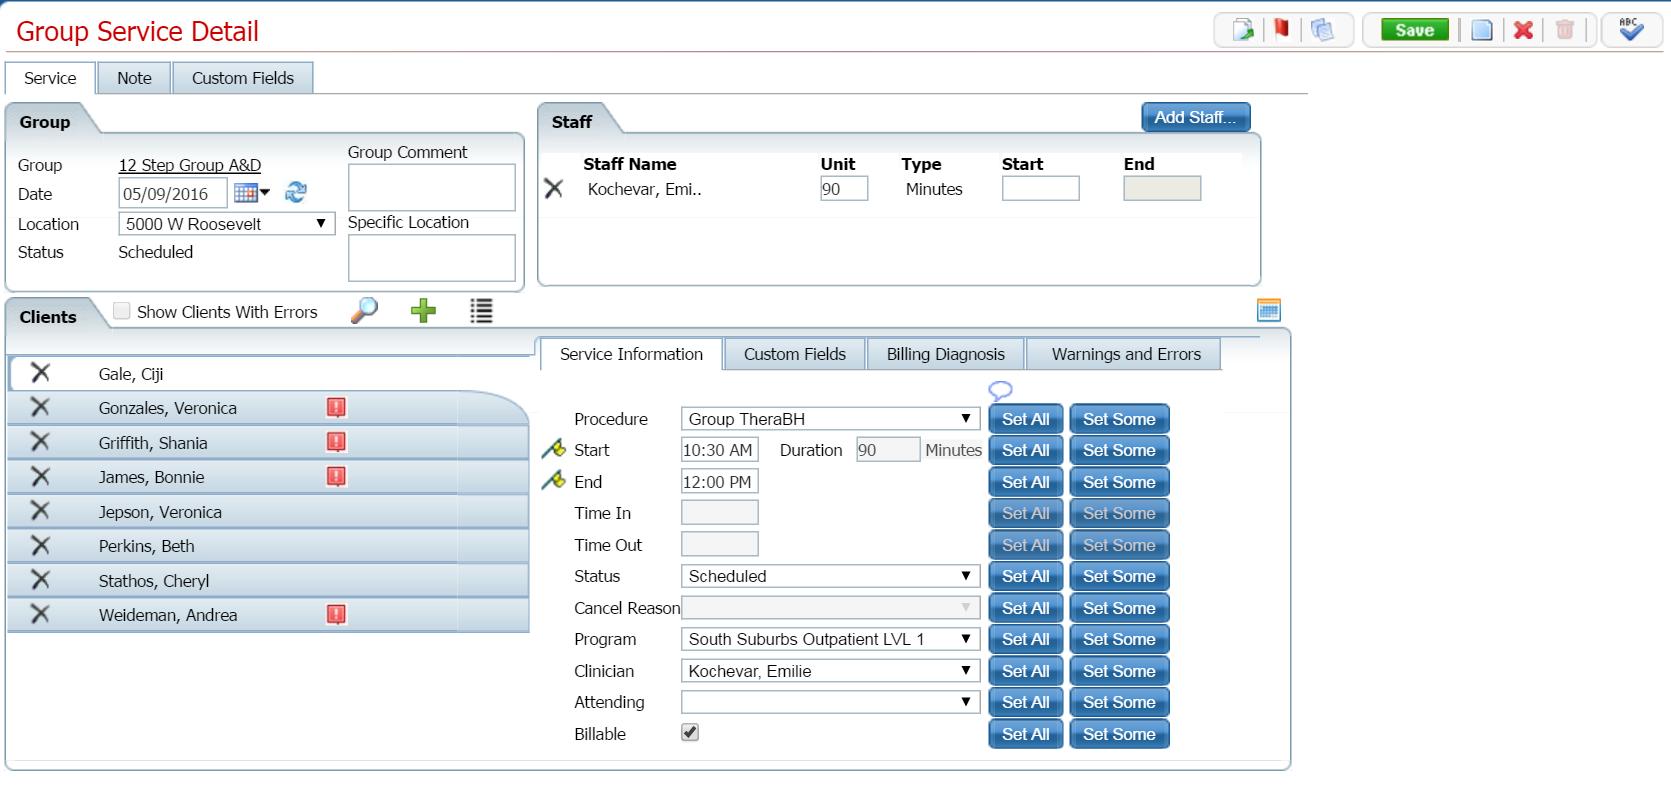Screen dimensions: 1671x792
Task: Uncheck the Billable checkbox
Action: click(690, 733)
